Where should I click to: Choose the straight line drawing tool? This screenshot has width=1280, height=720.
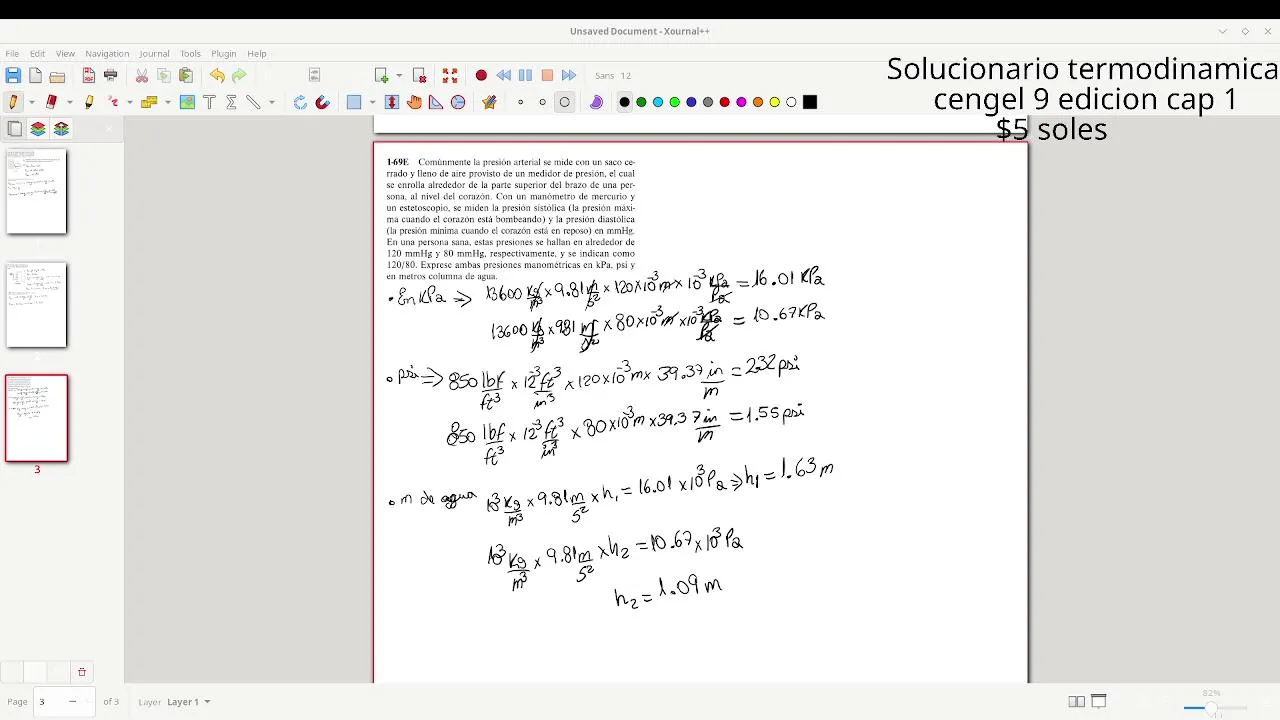(x=253, y=102)
